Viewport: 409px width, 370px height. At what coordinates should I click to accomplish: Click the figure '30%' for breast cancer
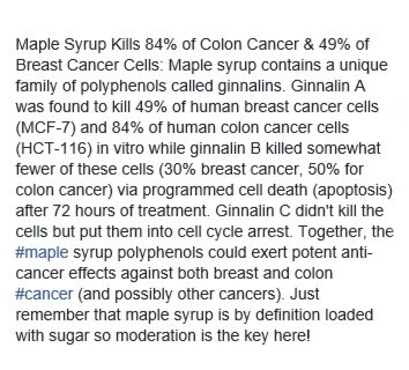pyautogui.click(x=179, y=169)
